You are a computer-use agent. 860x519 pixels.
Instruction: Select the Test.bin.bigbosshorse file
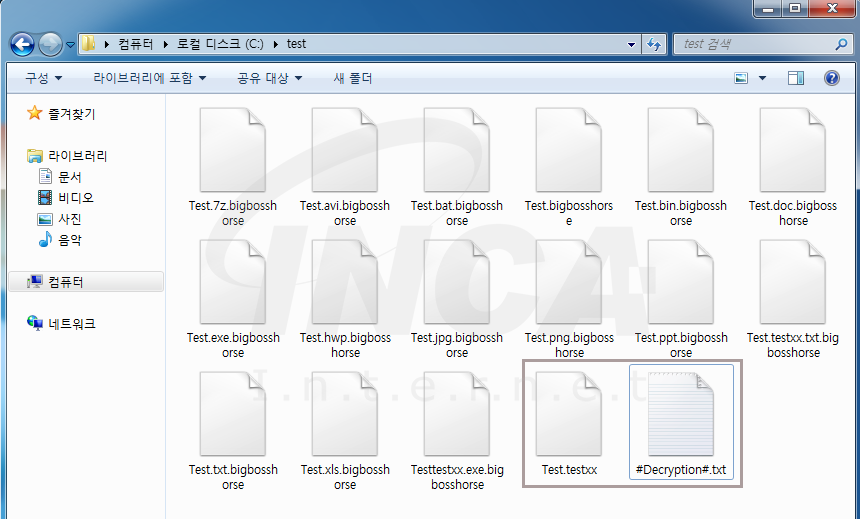click(x=681, y=167)
